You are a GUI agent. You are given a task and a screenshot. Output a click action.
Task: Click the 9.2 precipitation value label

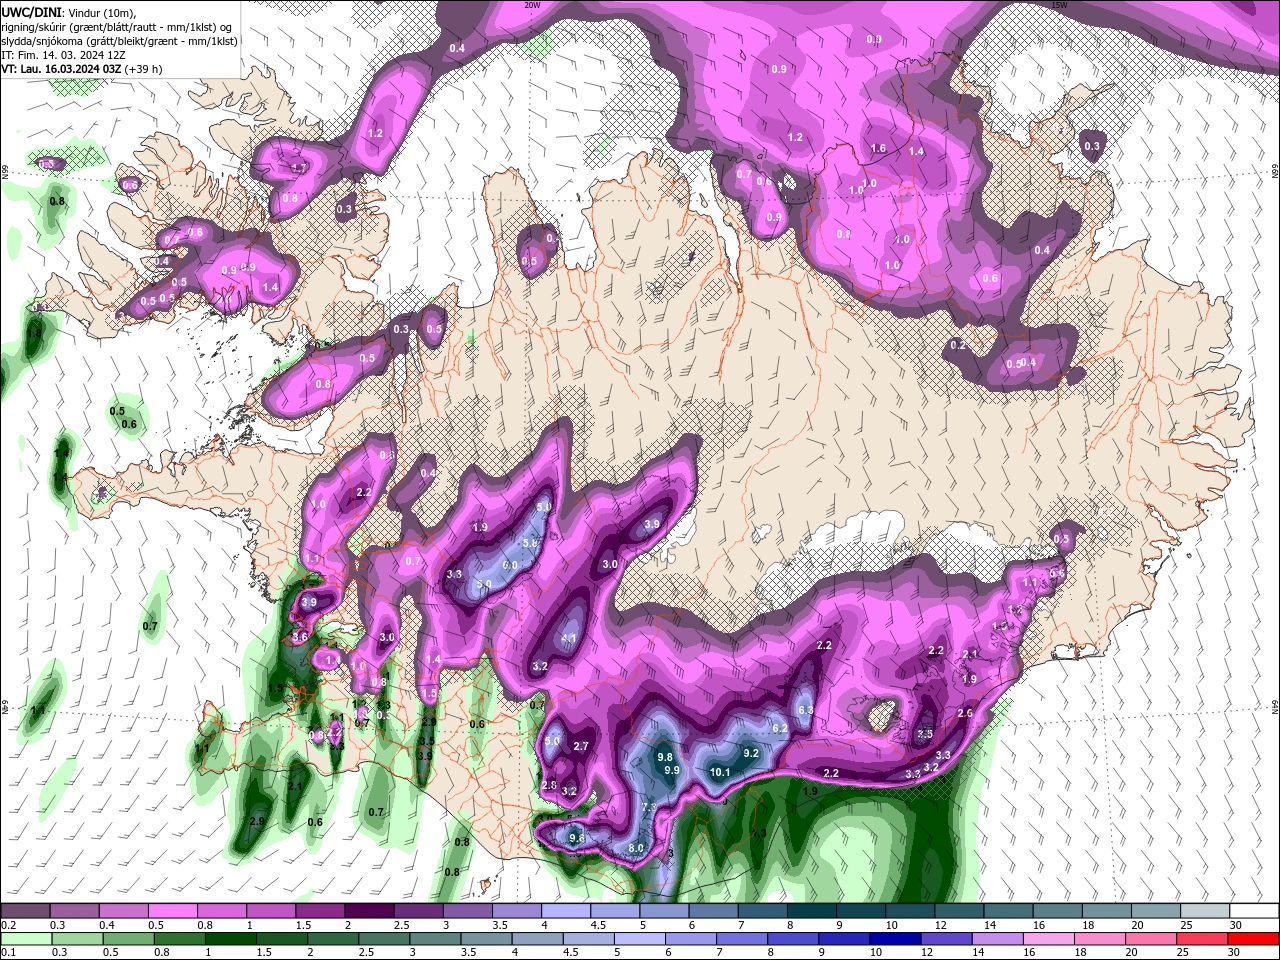coord(751,753)
